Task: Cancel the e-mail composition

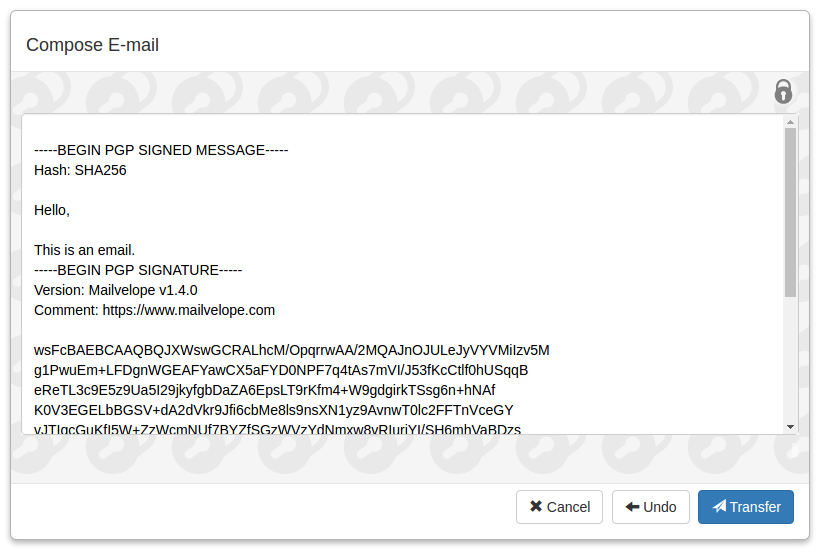Action: [559, 507]
